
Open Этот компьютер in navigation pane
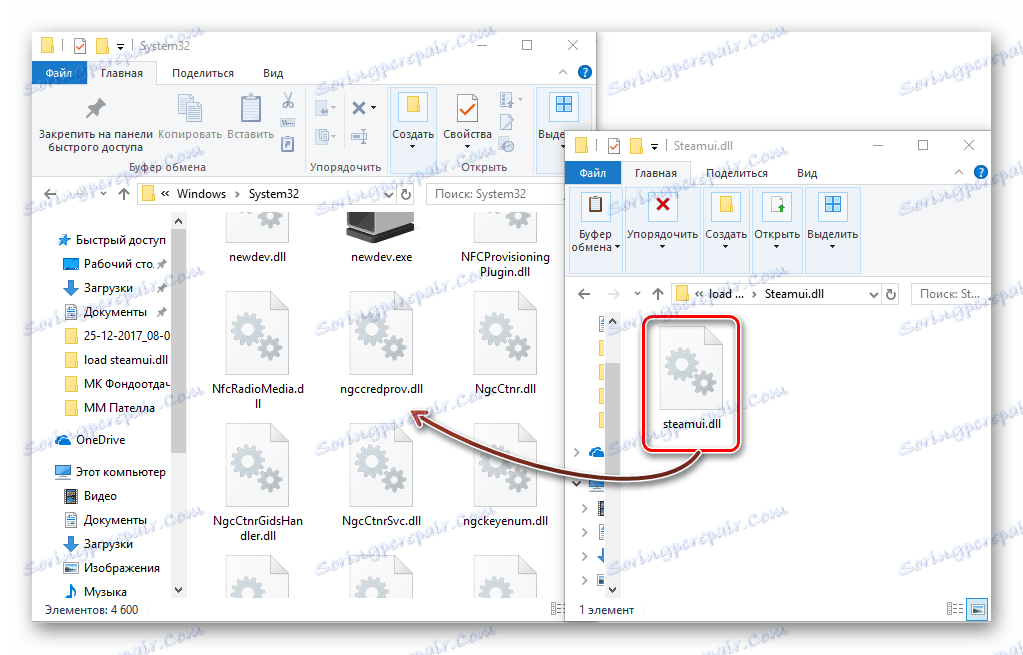112,472
